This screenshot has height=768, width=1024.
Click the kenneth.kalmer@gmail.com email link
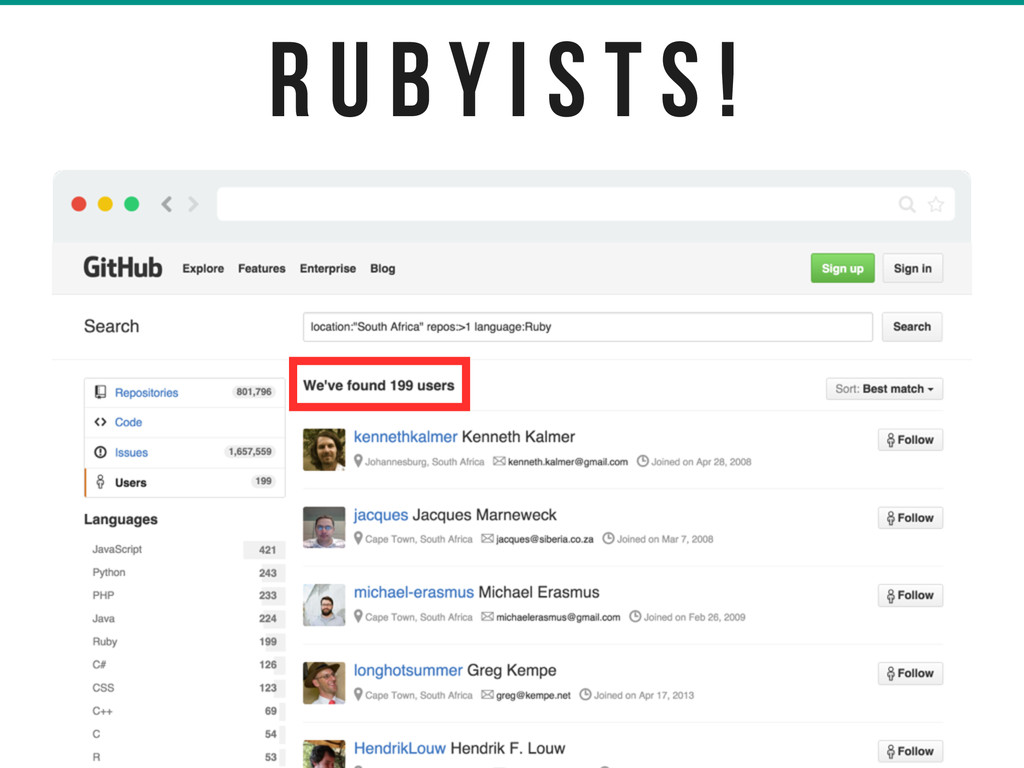(568, 462)
